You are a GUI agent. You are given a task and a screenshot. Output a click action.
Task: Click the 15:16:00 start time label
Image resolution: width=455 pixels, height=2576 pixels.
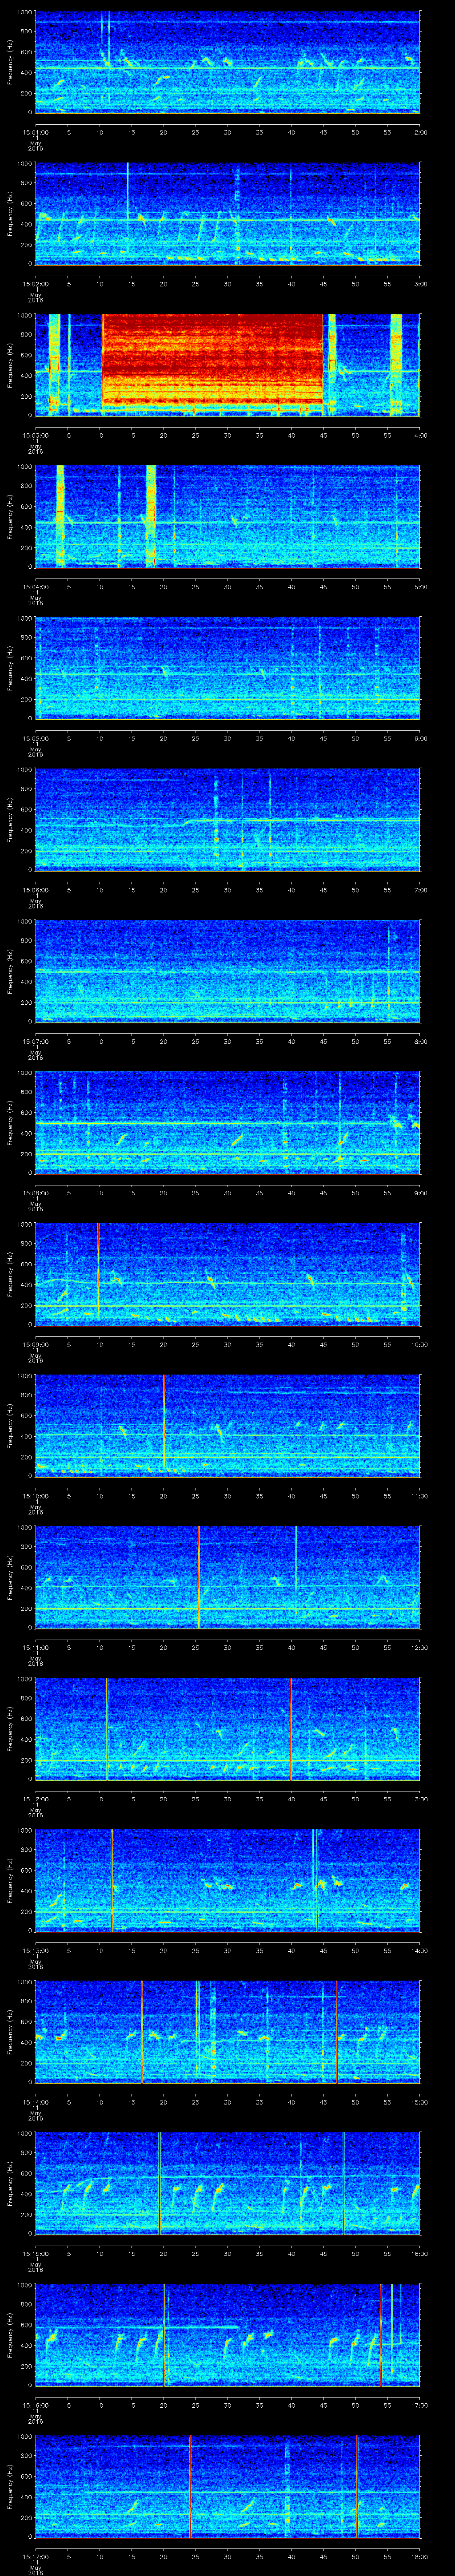pyautogui.click(x=37, y=2406)
